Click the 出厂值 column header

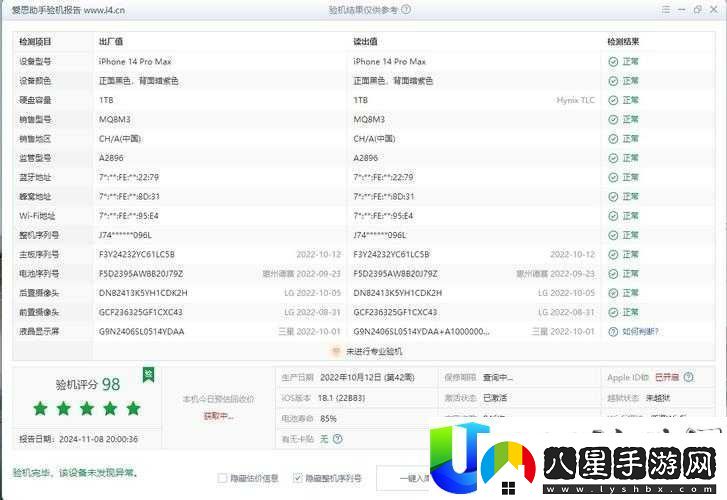(x=111, y=42)
